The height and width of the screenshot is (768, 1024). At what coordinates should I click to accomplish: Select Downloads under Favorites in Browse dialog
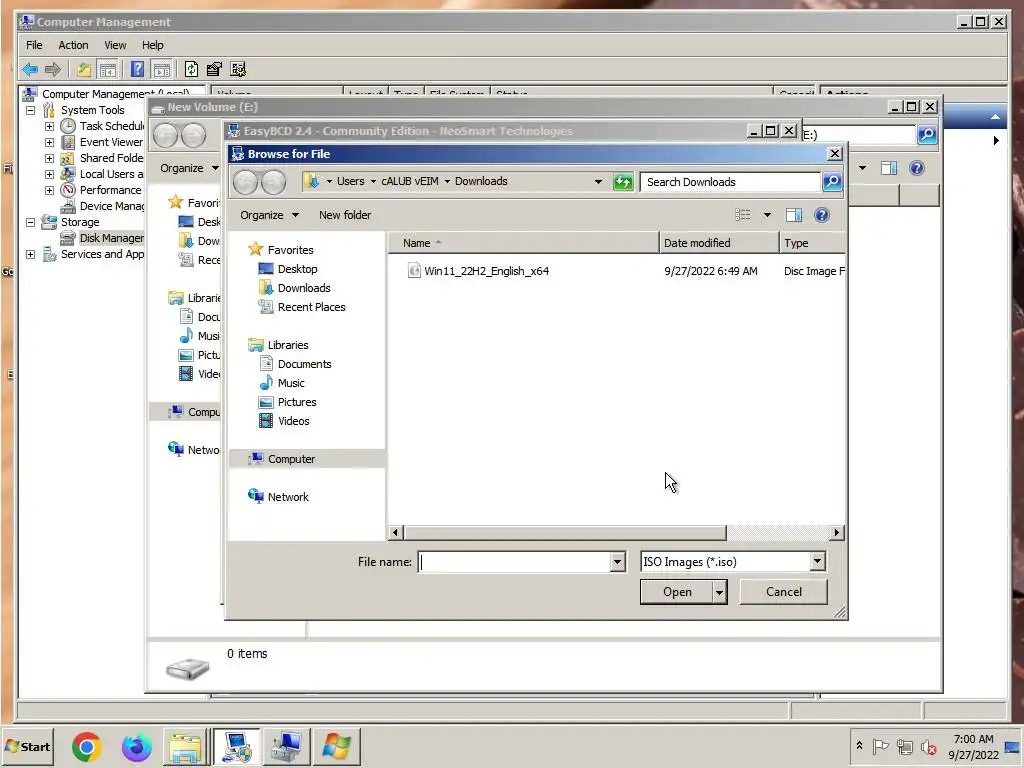click(294, 288)
